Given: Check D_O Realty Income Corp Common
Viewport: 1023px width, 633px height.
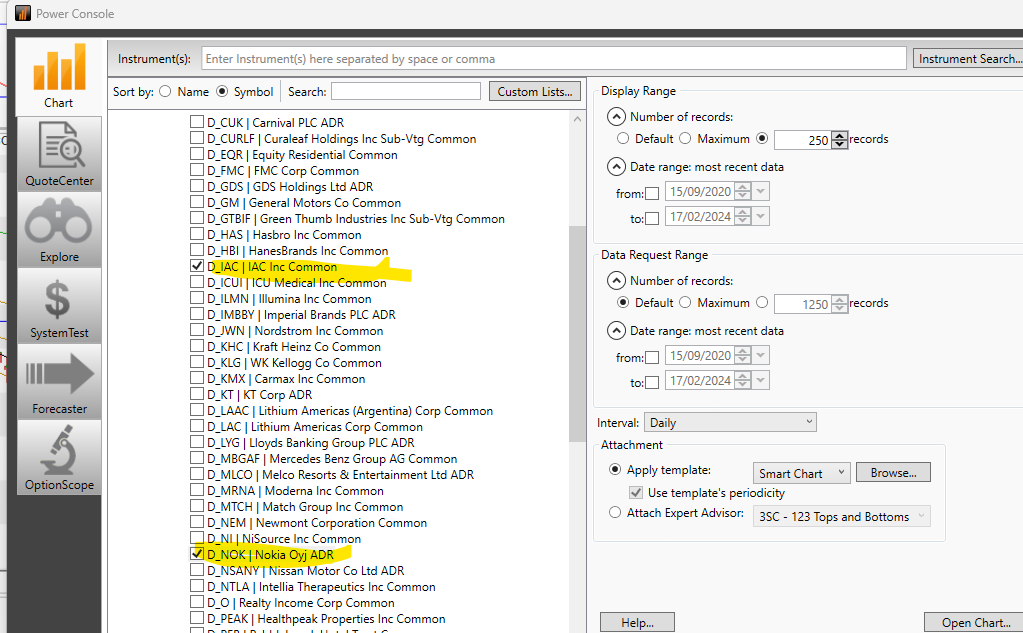Looking at the screenshot, I should [196, 602].
